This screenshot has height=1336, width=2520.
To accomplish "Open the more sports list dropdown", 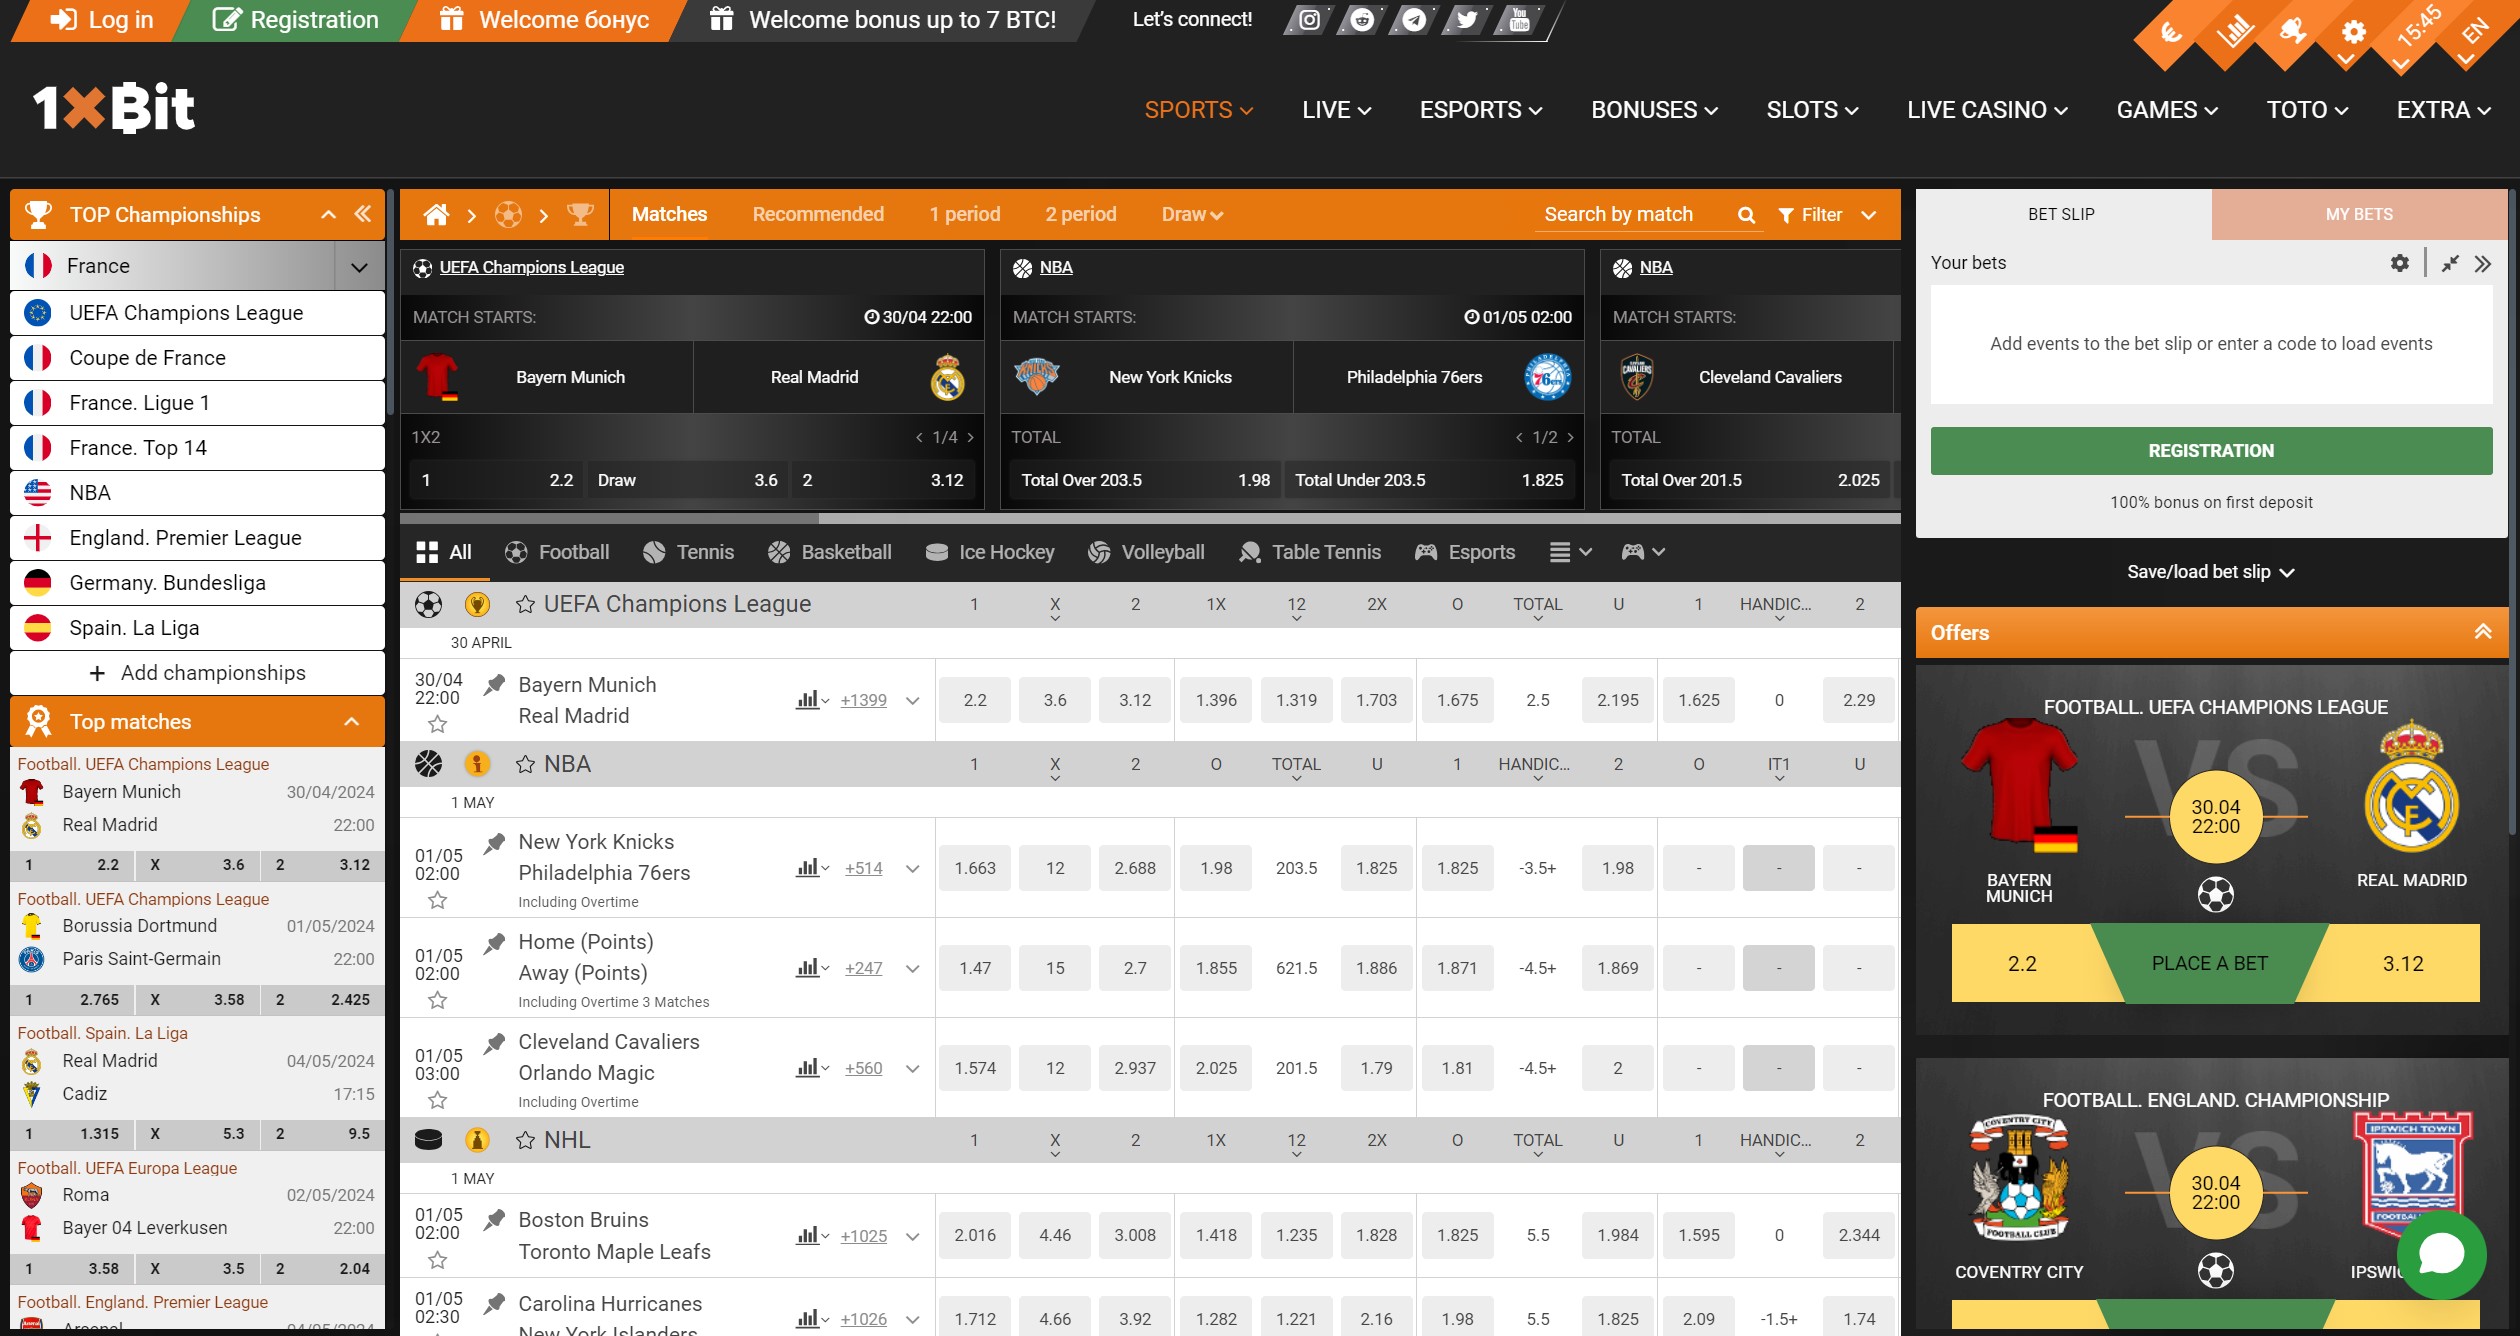I will (1570, 552).
